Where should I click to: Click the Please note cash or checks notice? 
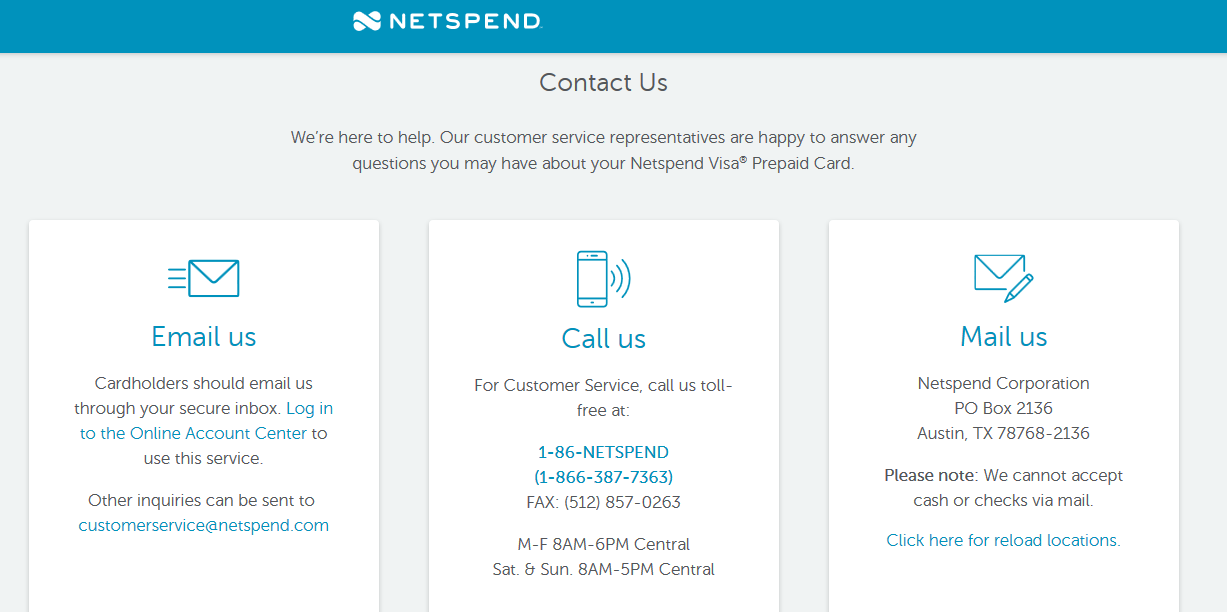pos(1003,488)
